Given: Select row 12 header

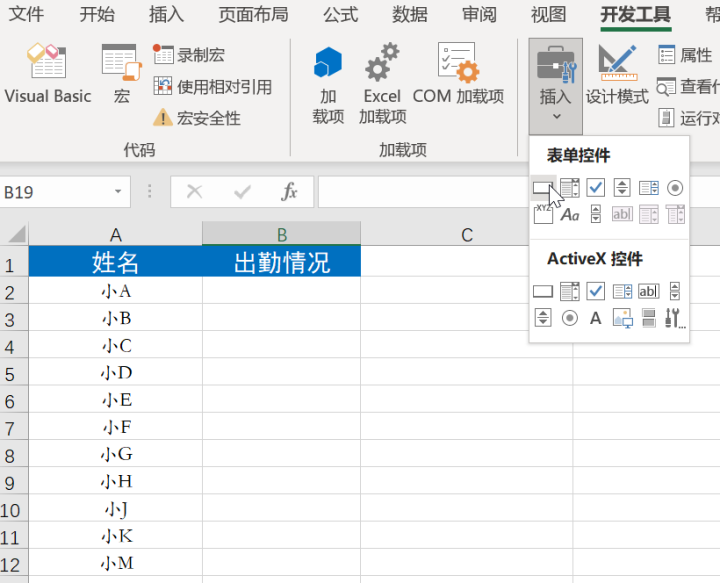Looking at the screenshot, I should (x=14, y=562).
